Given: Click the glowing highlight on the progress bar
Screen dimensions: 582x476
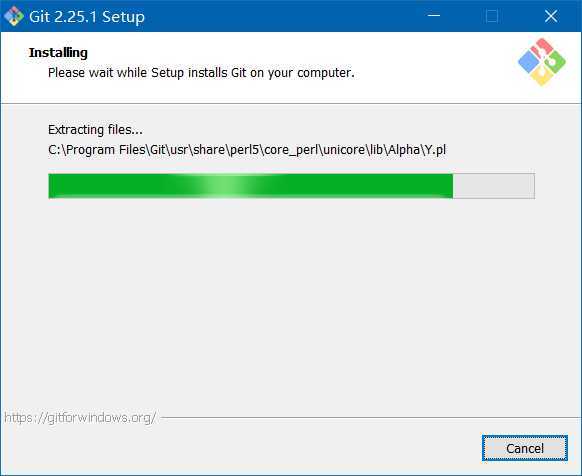Looking at the screenshot, I should pyautogui.click(x=225, y=186).
